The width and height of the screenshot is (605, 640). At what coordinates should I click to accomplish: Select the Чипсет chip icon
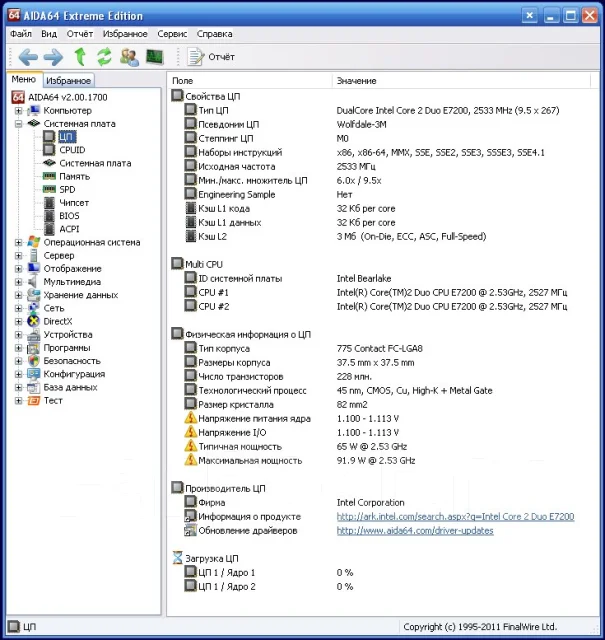49,202
